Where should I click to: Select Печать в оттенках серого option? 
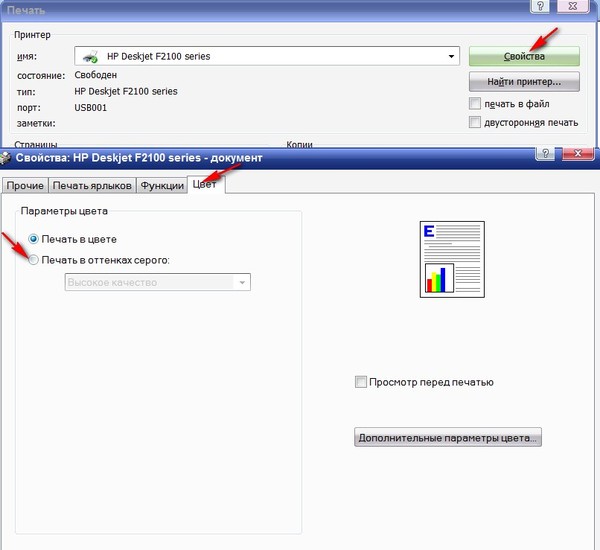point(34,260)
